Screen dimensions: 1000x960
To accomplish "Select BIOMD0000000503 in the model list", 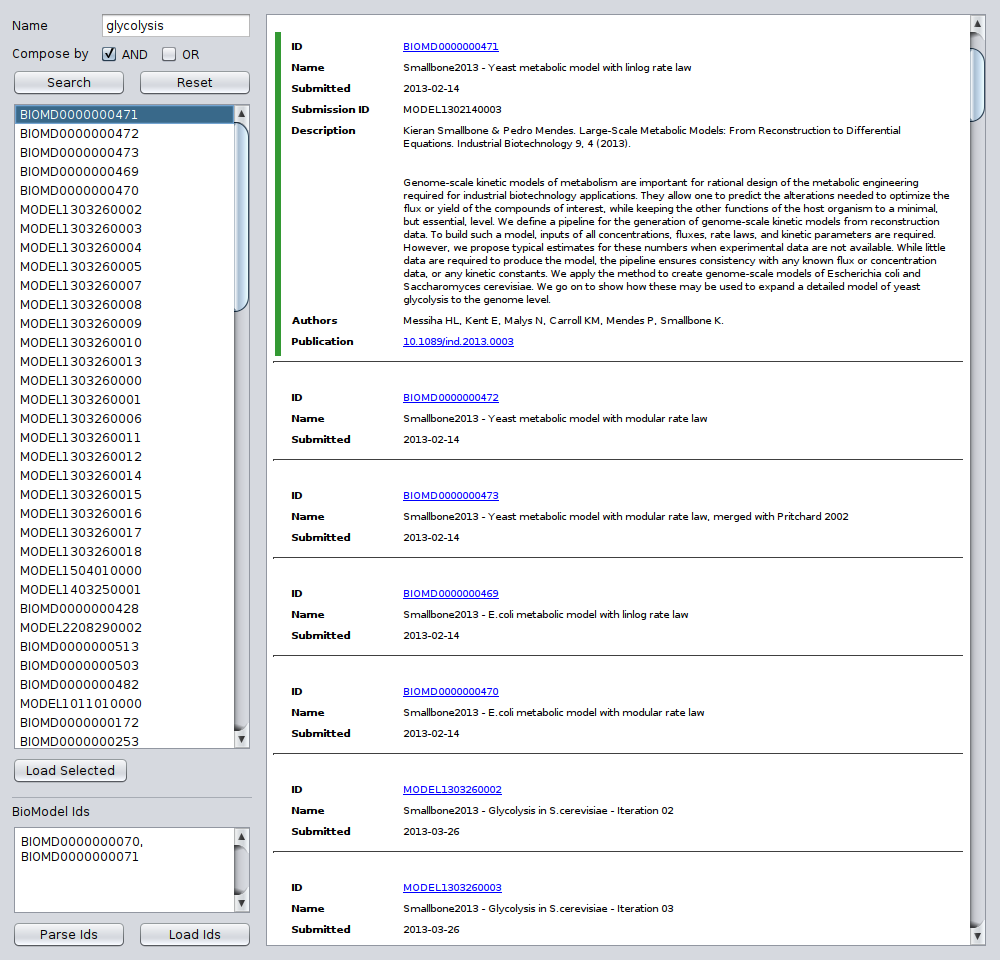I will 124,665.
